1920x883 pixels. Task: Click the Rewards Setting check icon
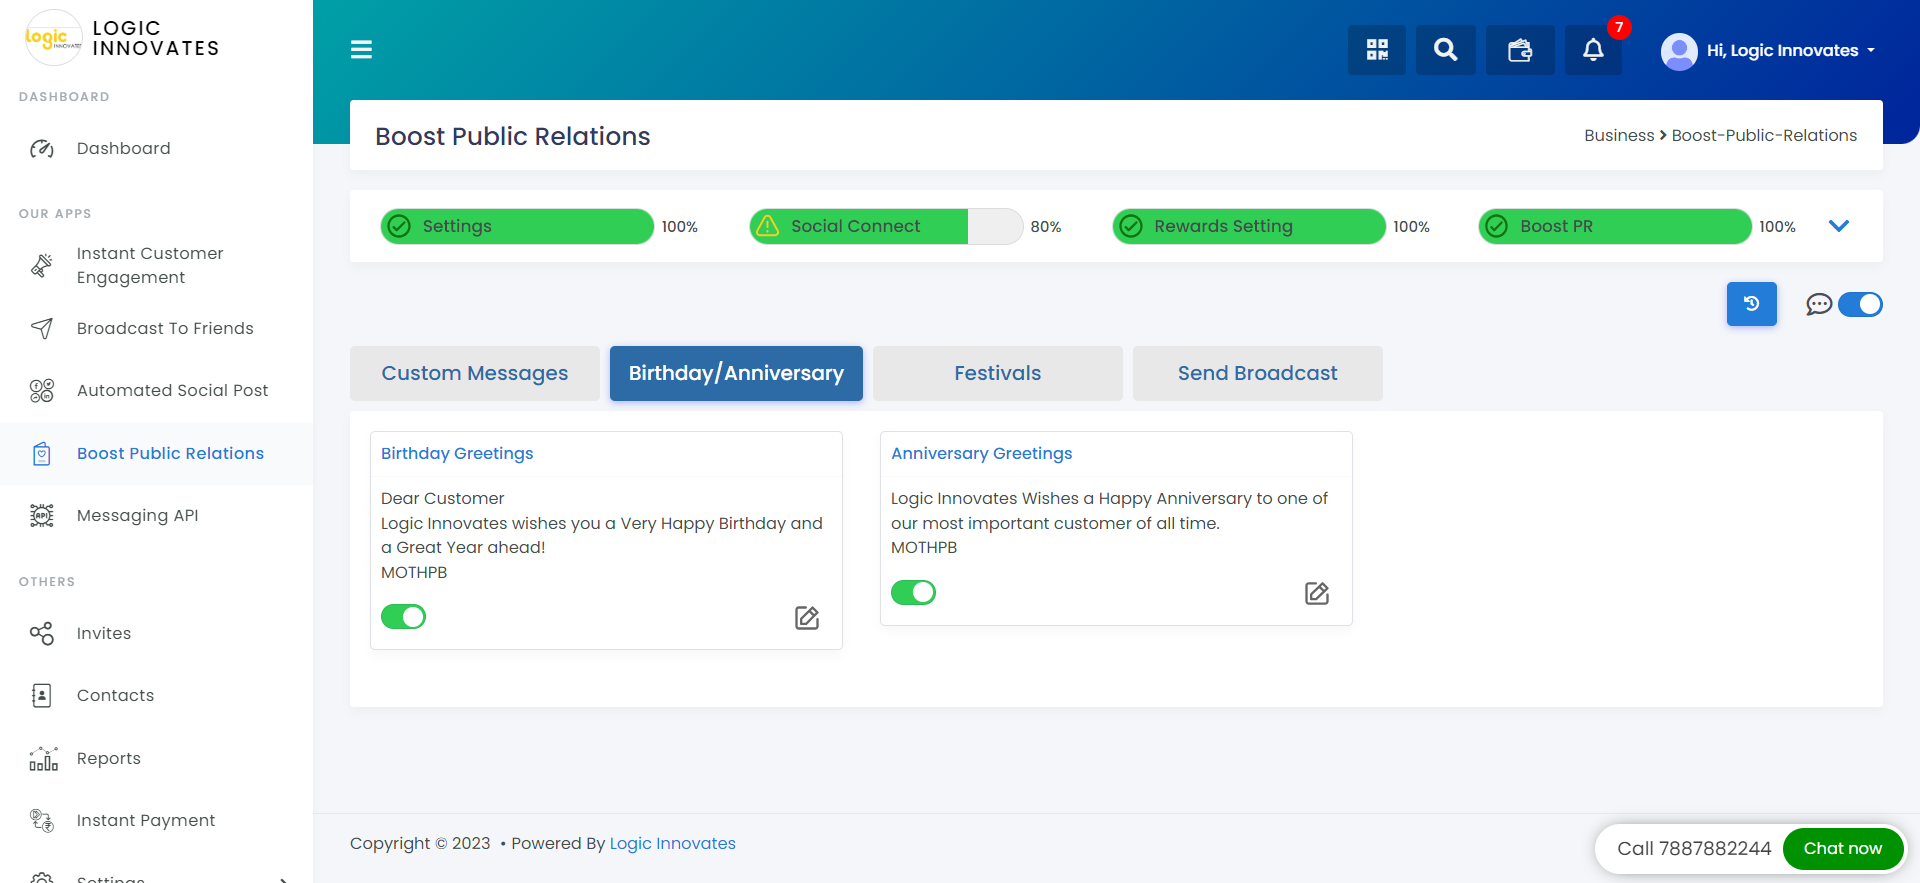pyautogui.click(x=1131, y=226)
